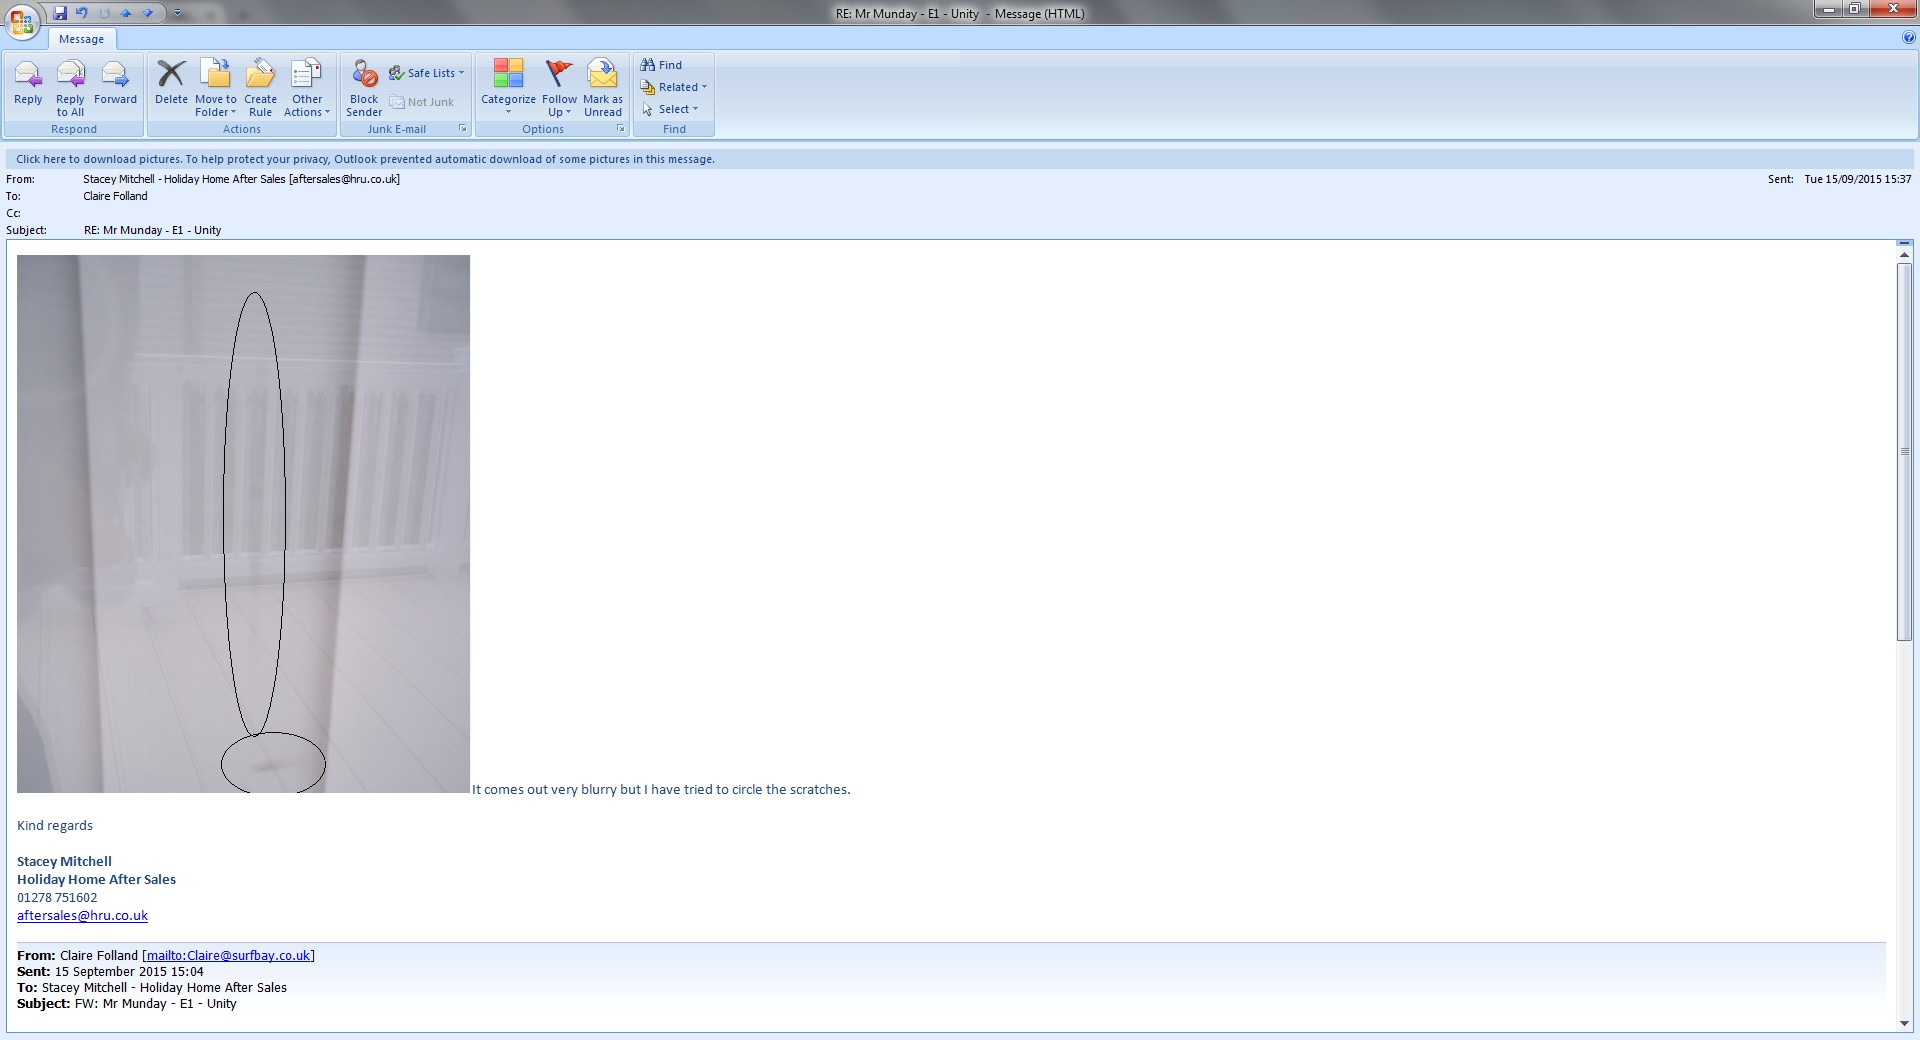Expand the Other Actions menu
1920x1040 pixels.
[x=306, y=86]
